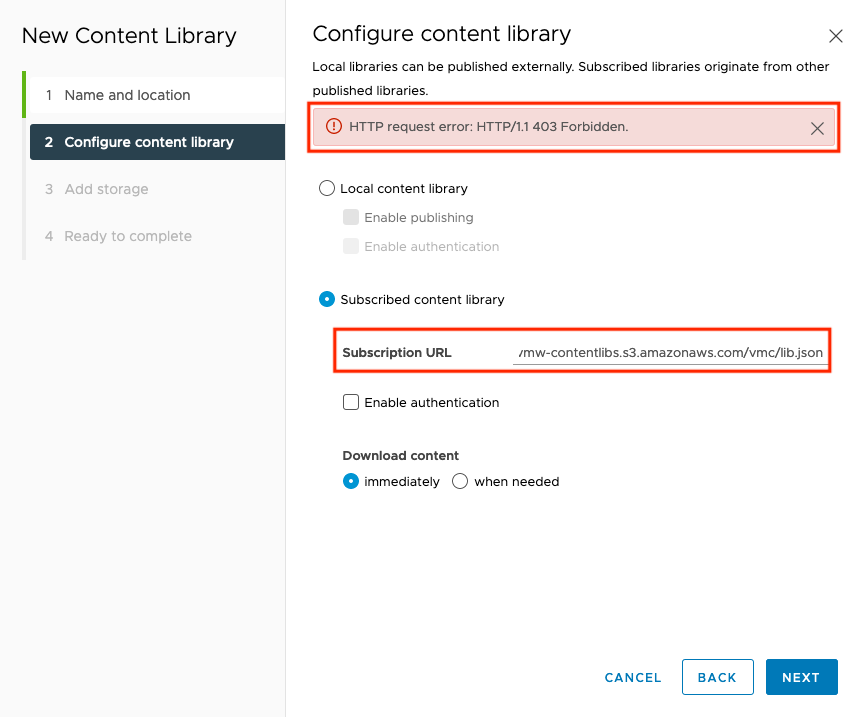Click the red error alert icon
860x717 pixels.
[333, 126]
